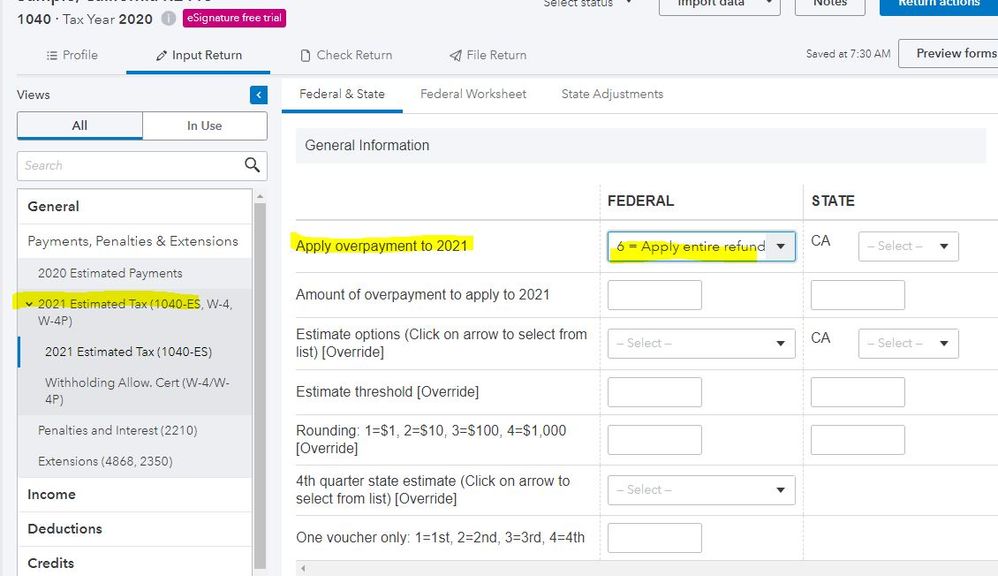Image resolution: width=998 pixels, height=576 pixels.
Task: Collapse the 2021 Estimated Tax tree item
Action: click(x=30, y=304)
